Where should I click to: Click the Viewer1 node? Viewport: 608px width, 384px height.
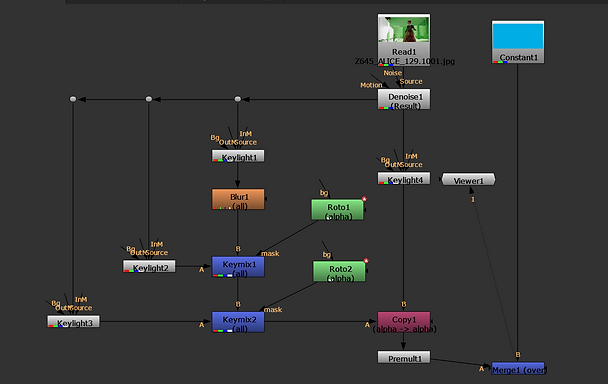click(468, 179)
